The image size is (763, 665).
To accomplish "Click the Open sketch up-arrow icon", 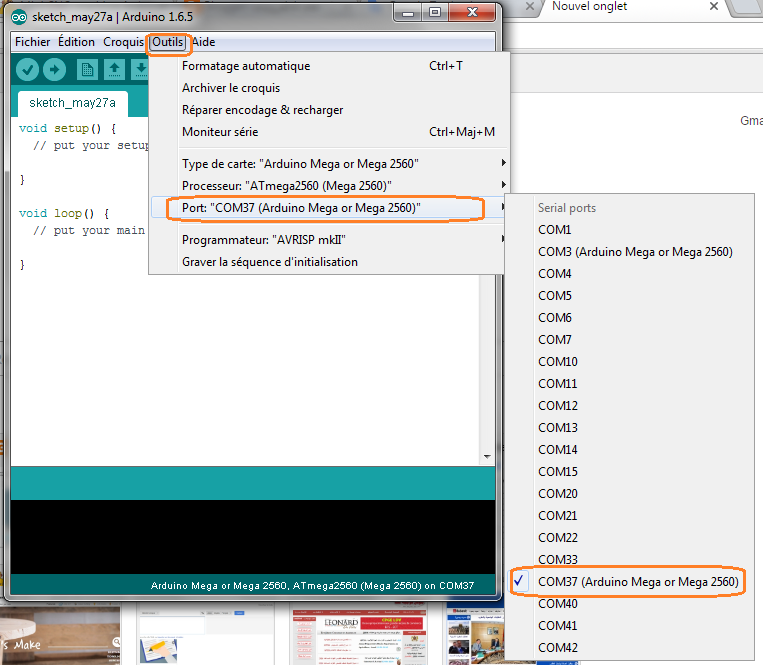I will [114, 70].
